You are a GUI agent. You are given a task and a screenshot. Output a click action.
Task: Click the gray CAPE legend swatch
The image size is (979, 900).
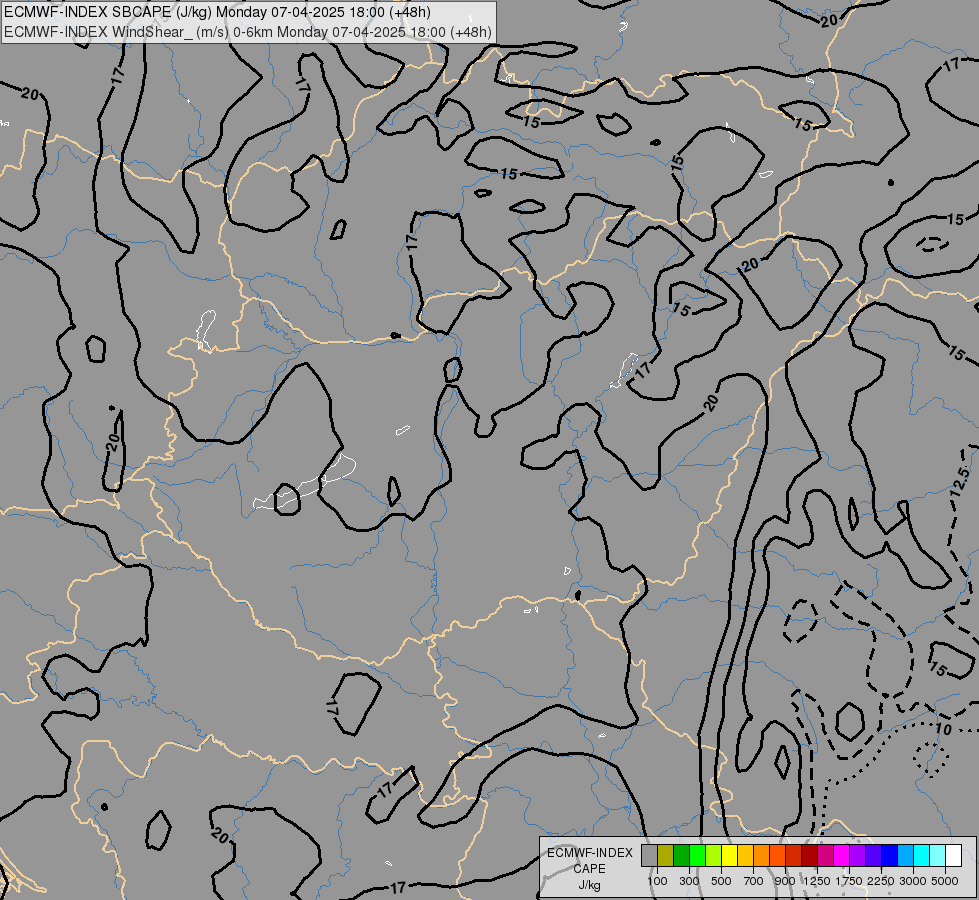coord(649,855)
